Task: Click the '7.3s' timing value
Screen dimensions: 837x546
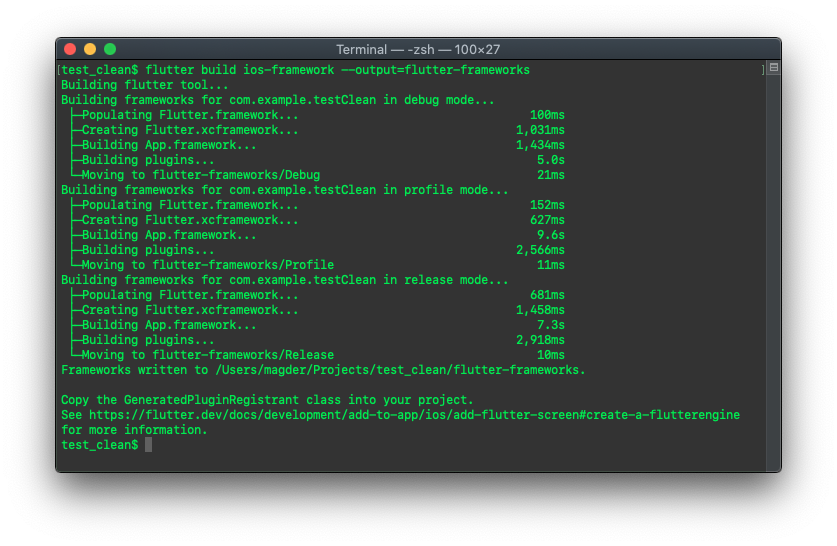Action: [x=551, y=325]
